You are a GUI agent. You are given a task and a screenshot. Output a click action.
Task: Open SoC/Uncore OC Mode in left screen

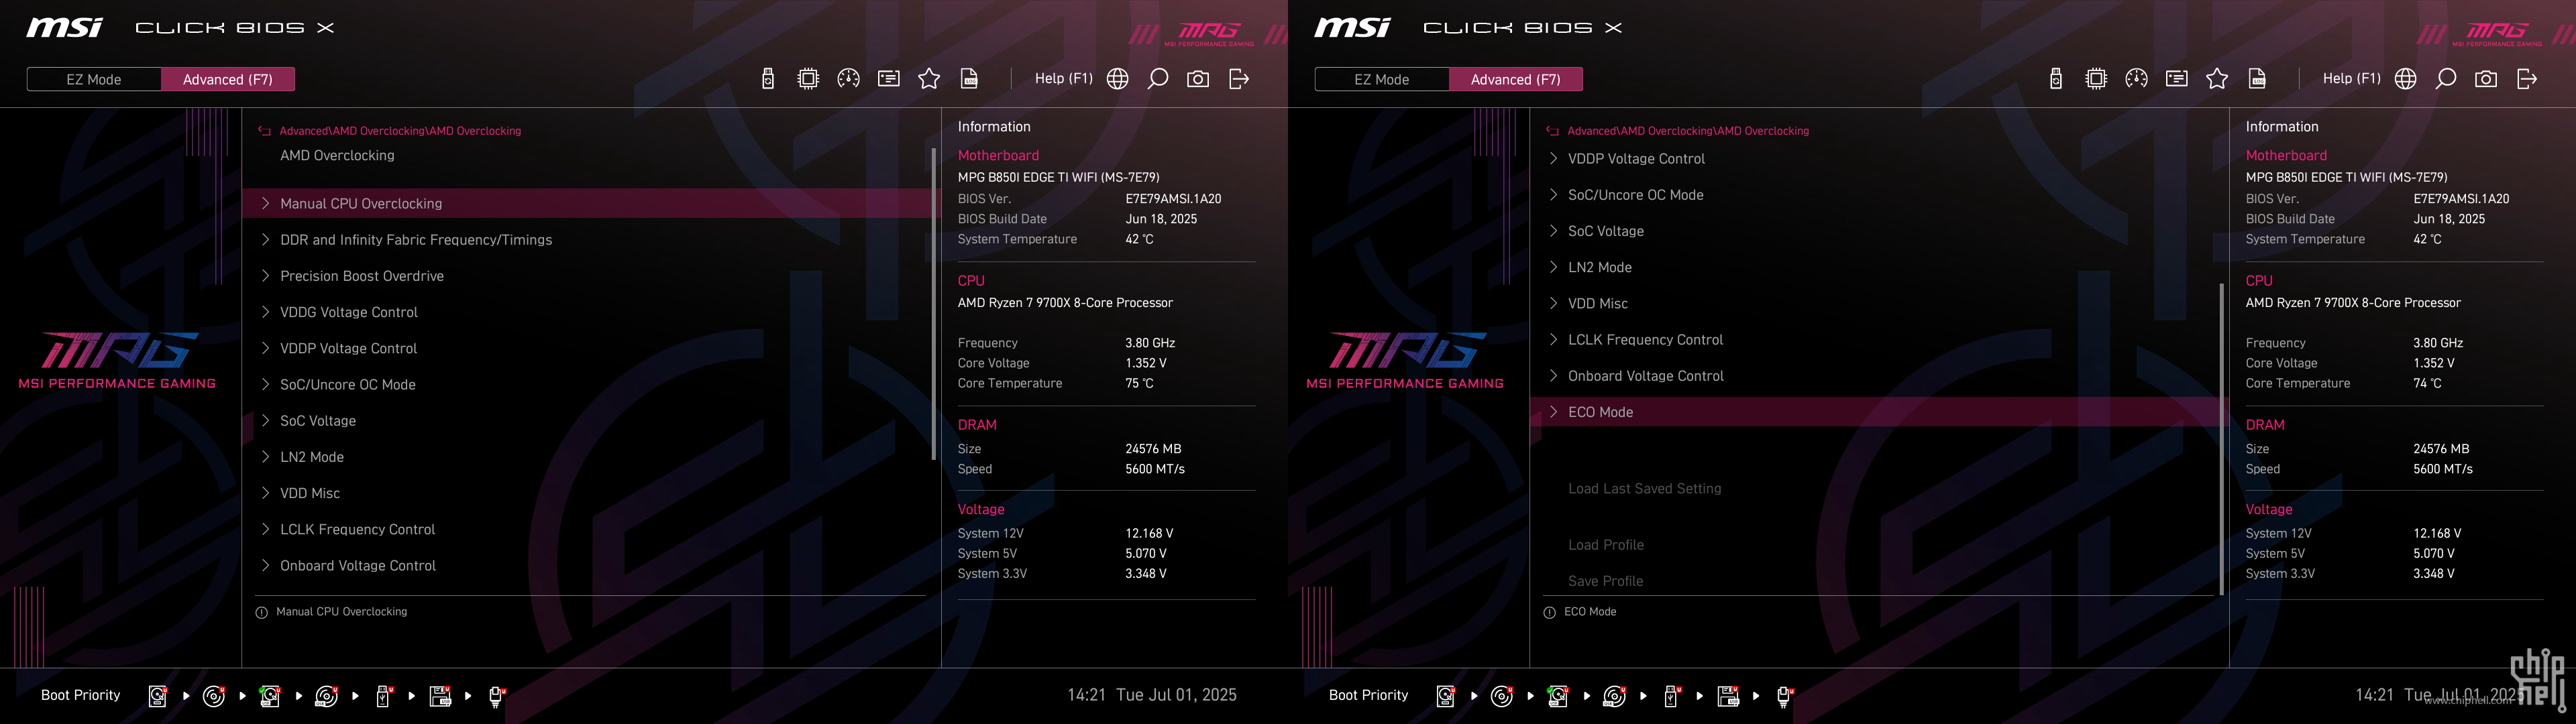click(x=590, y=384)
